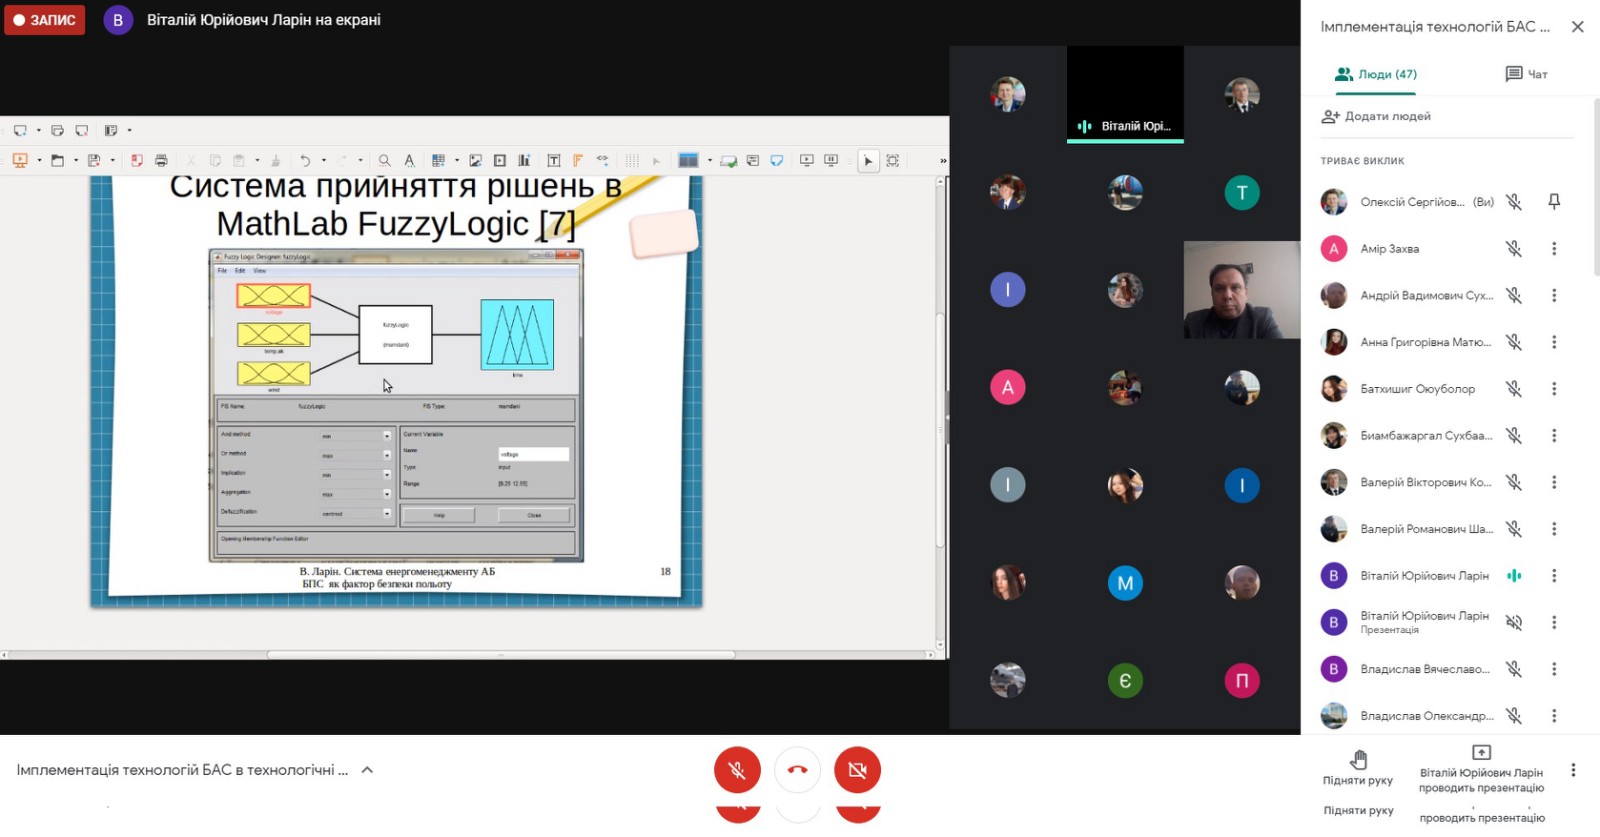Click the Віталій Юрійович Ларін на екрані label

tap(264, 20)
